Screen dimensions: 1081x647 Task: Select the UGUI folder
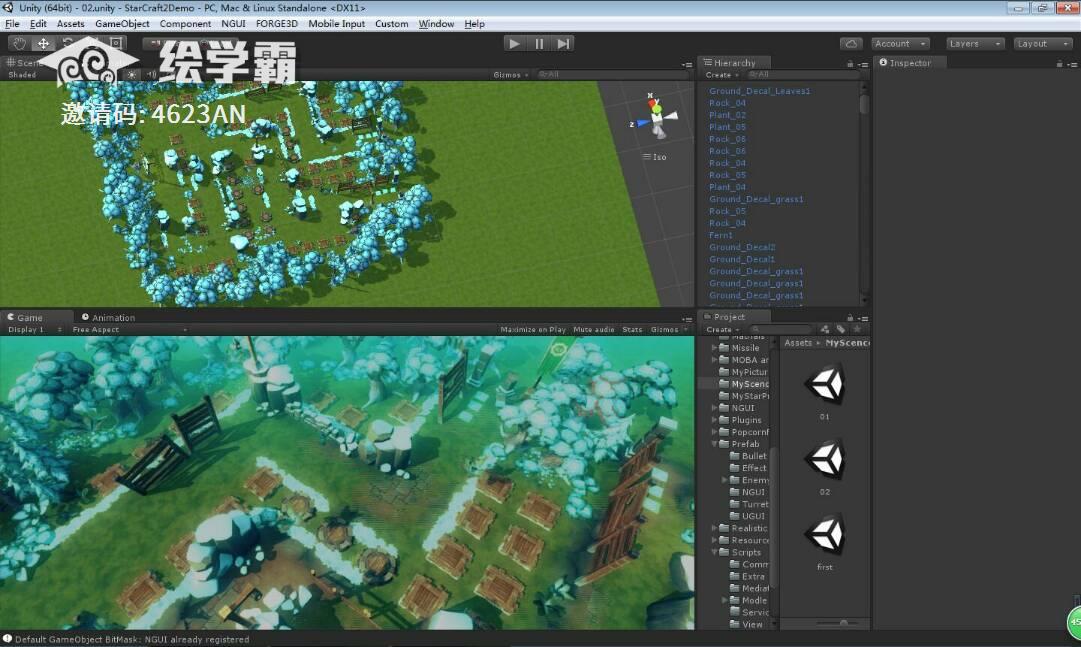[745, 516]
